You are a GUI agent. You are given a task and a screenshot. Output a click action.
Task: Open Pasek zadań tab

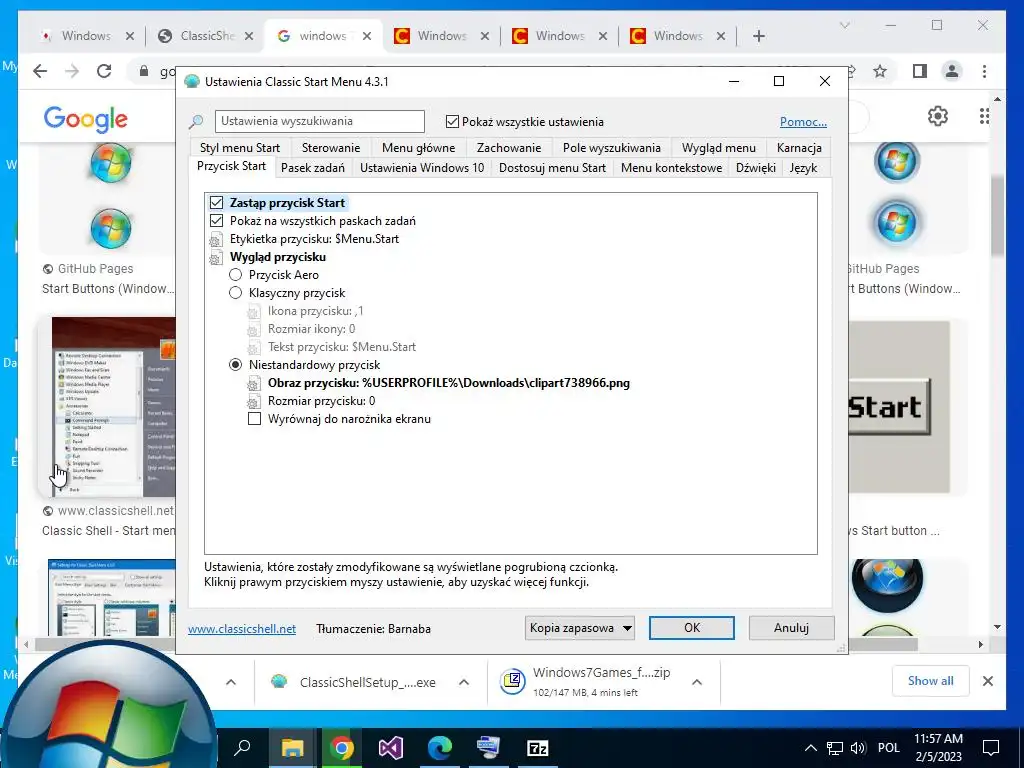(x=313, y=168)
